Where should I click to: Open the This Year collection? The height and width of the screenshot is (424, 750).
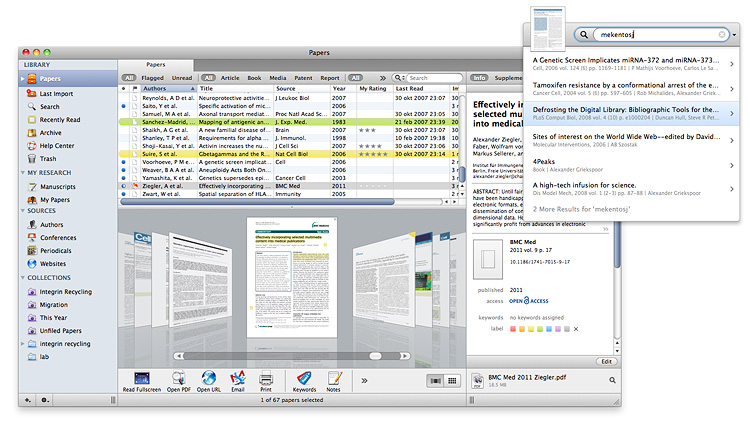pyautogui.click(x=53, y=317)
